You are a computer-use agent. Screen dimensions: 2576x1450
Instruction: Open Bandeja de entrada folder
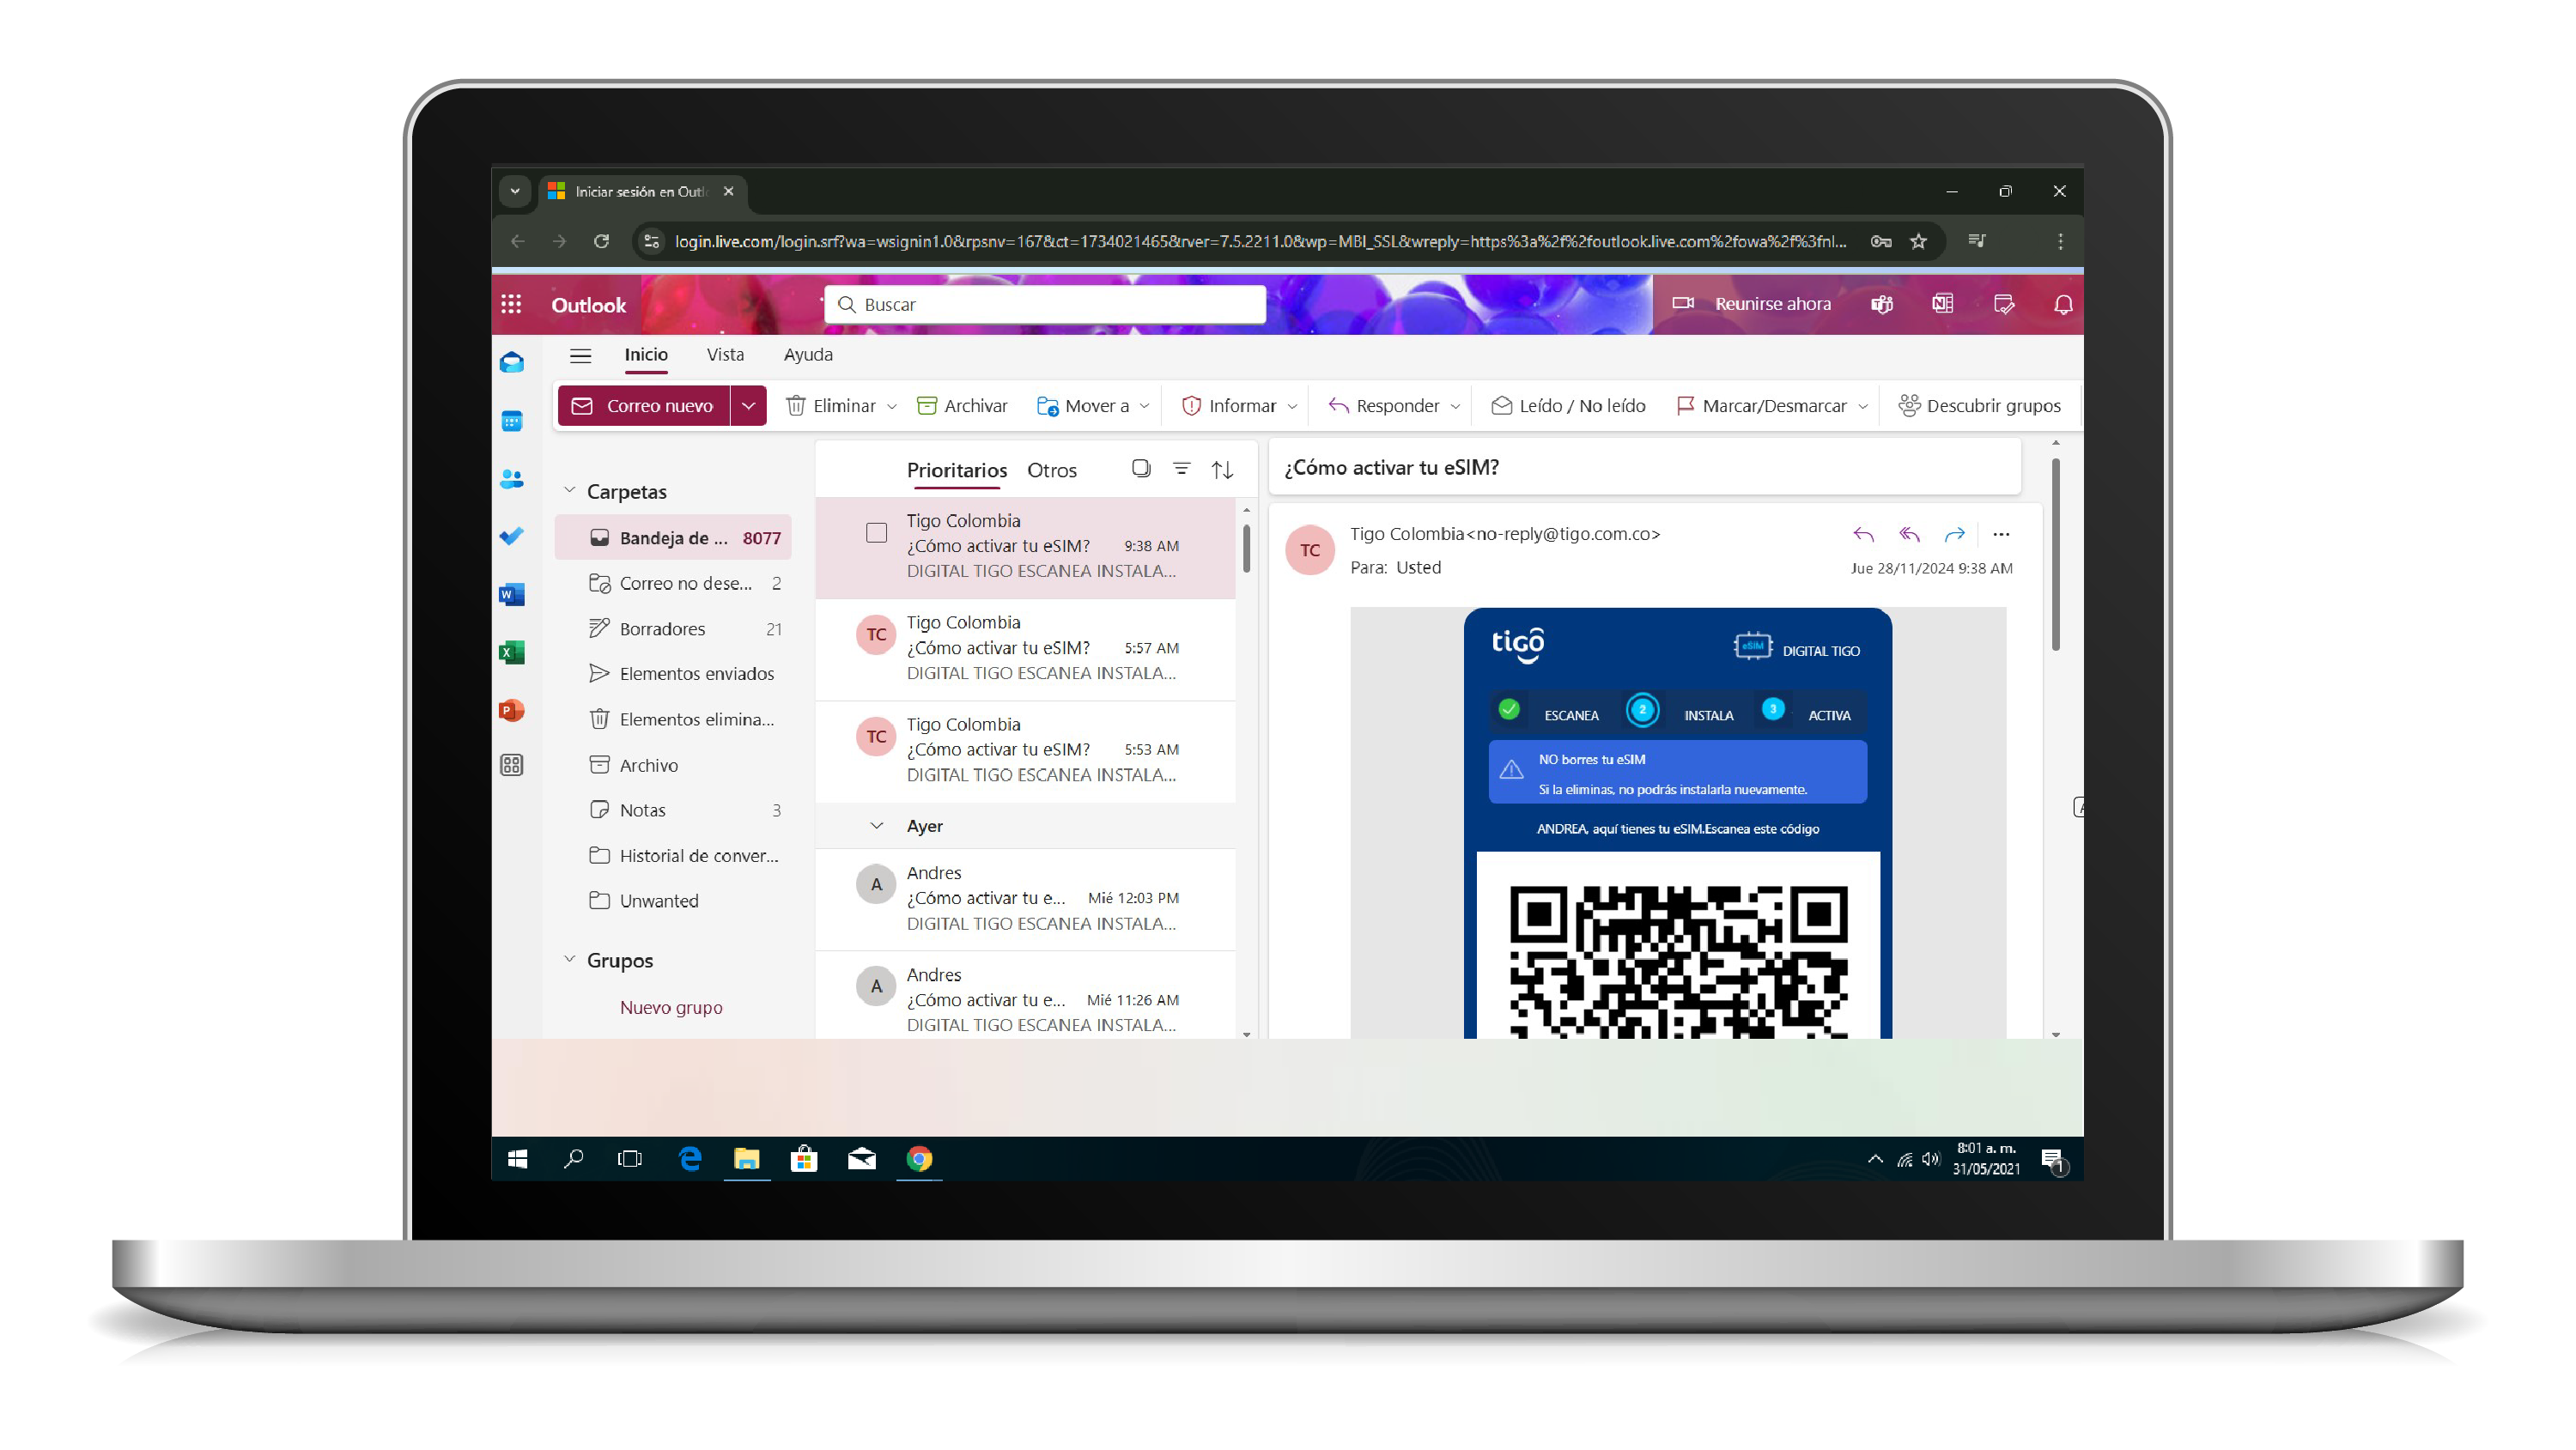[673, 537]
